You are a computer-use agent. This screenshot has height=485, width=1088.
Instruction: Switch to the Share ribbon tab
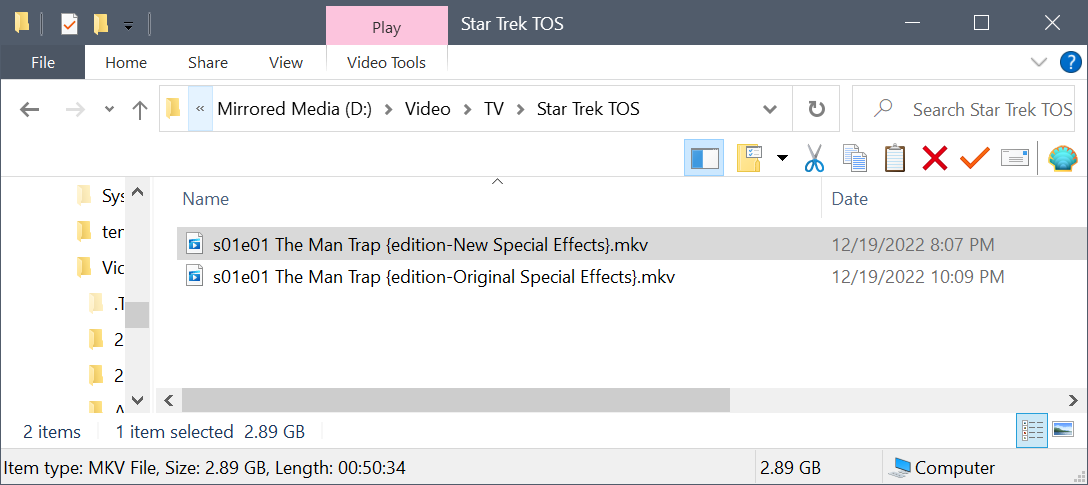(x=207, y=62)
